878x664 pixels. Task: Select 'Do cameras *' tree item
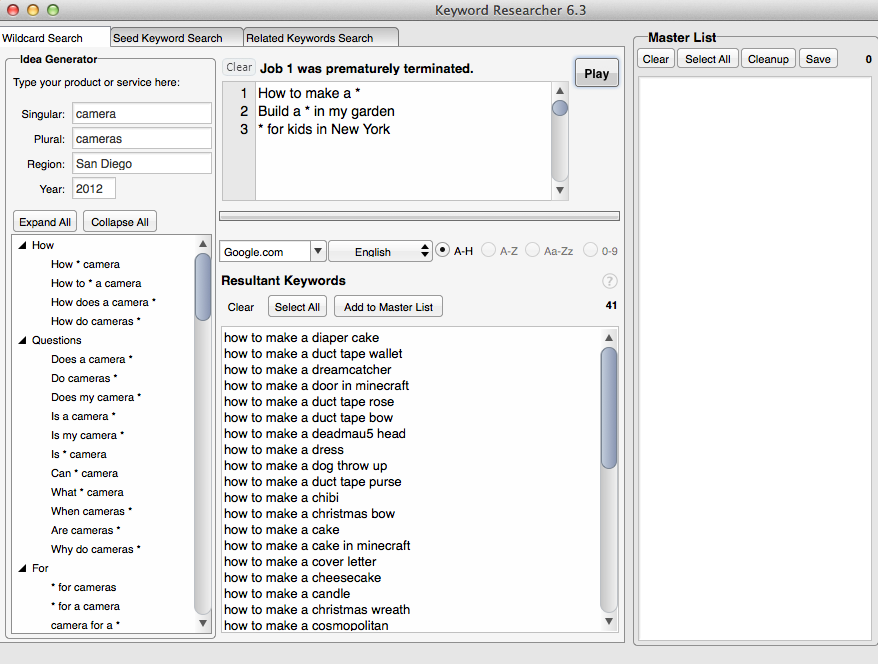coord(84,378)
